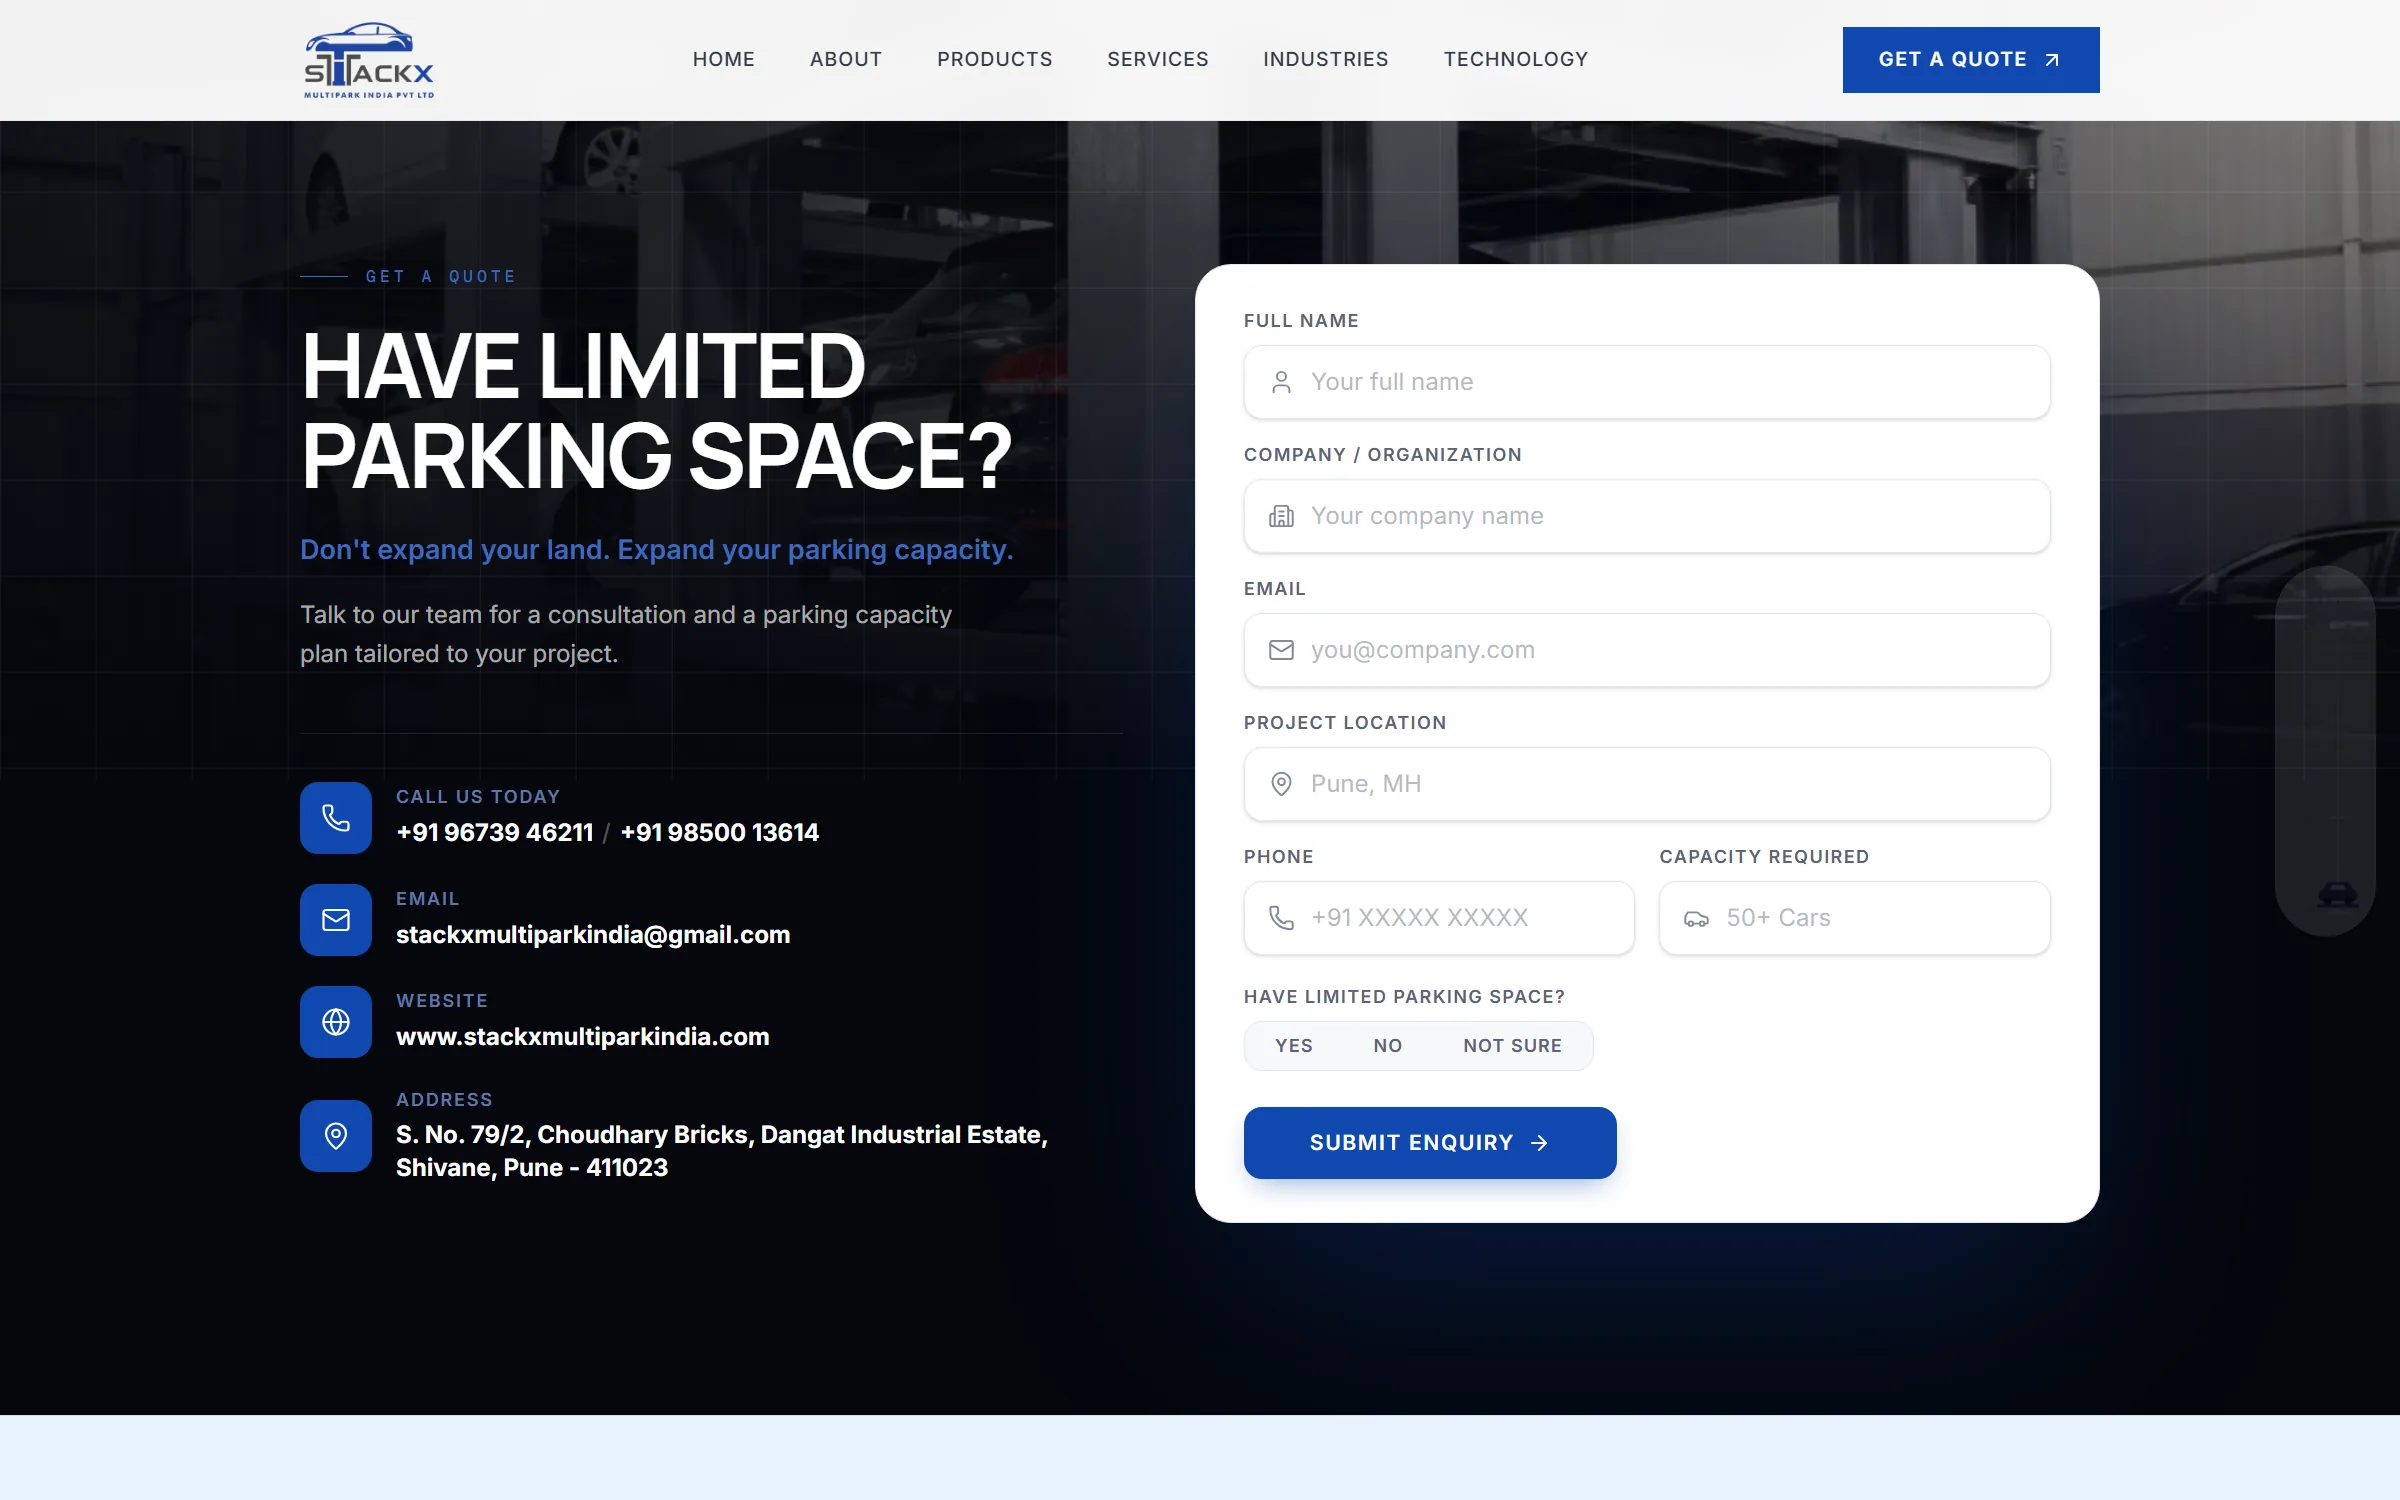Viewport: 2400px width, 1500px height.
Task: Select NOT SURE for limited parking space
Action: 1512,1046
